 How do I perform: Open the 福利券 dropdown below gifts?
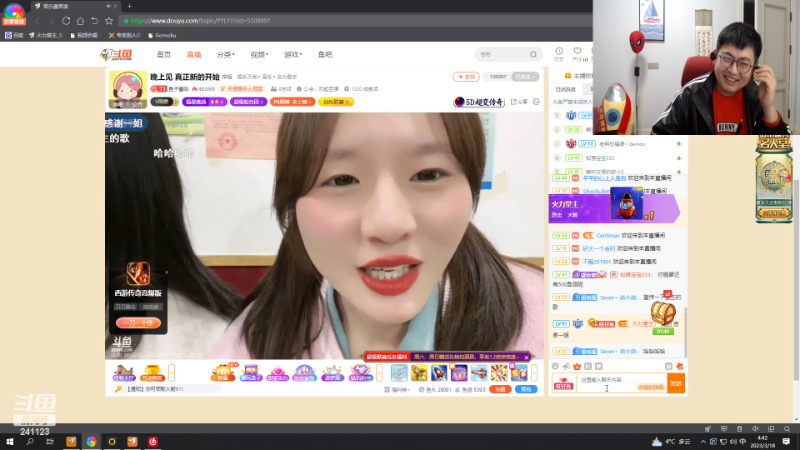tap(397, 389)
